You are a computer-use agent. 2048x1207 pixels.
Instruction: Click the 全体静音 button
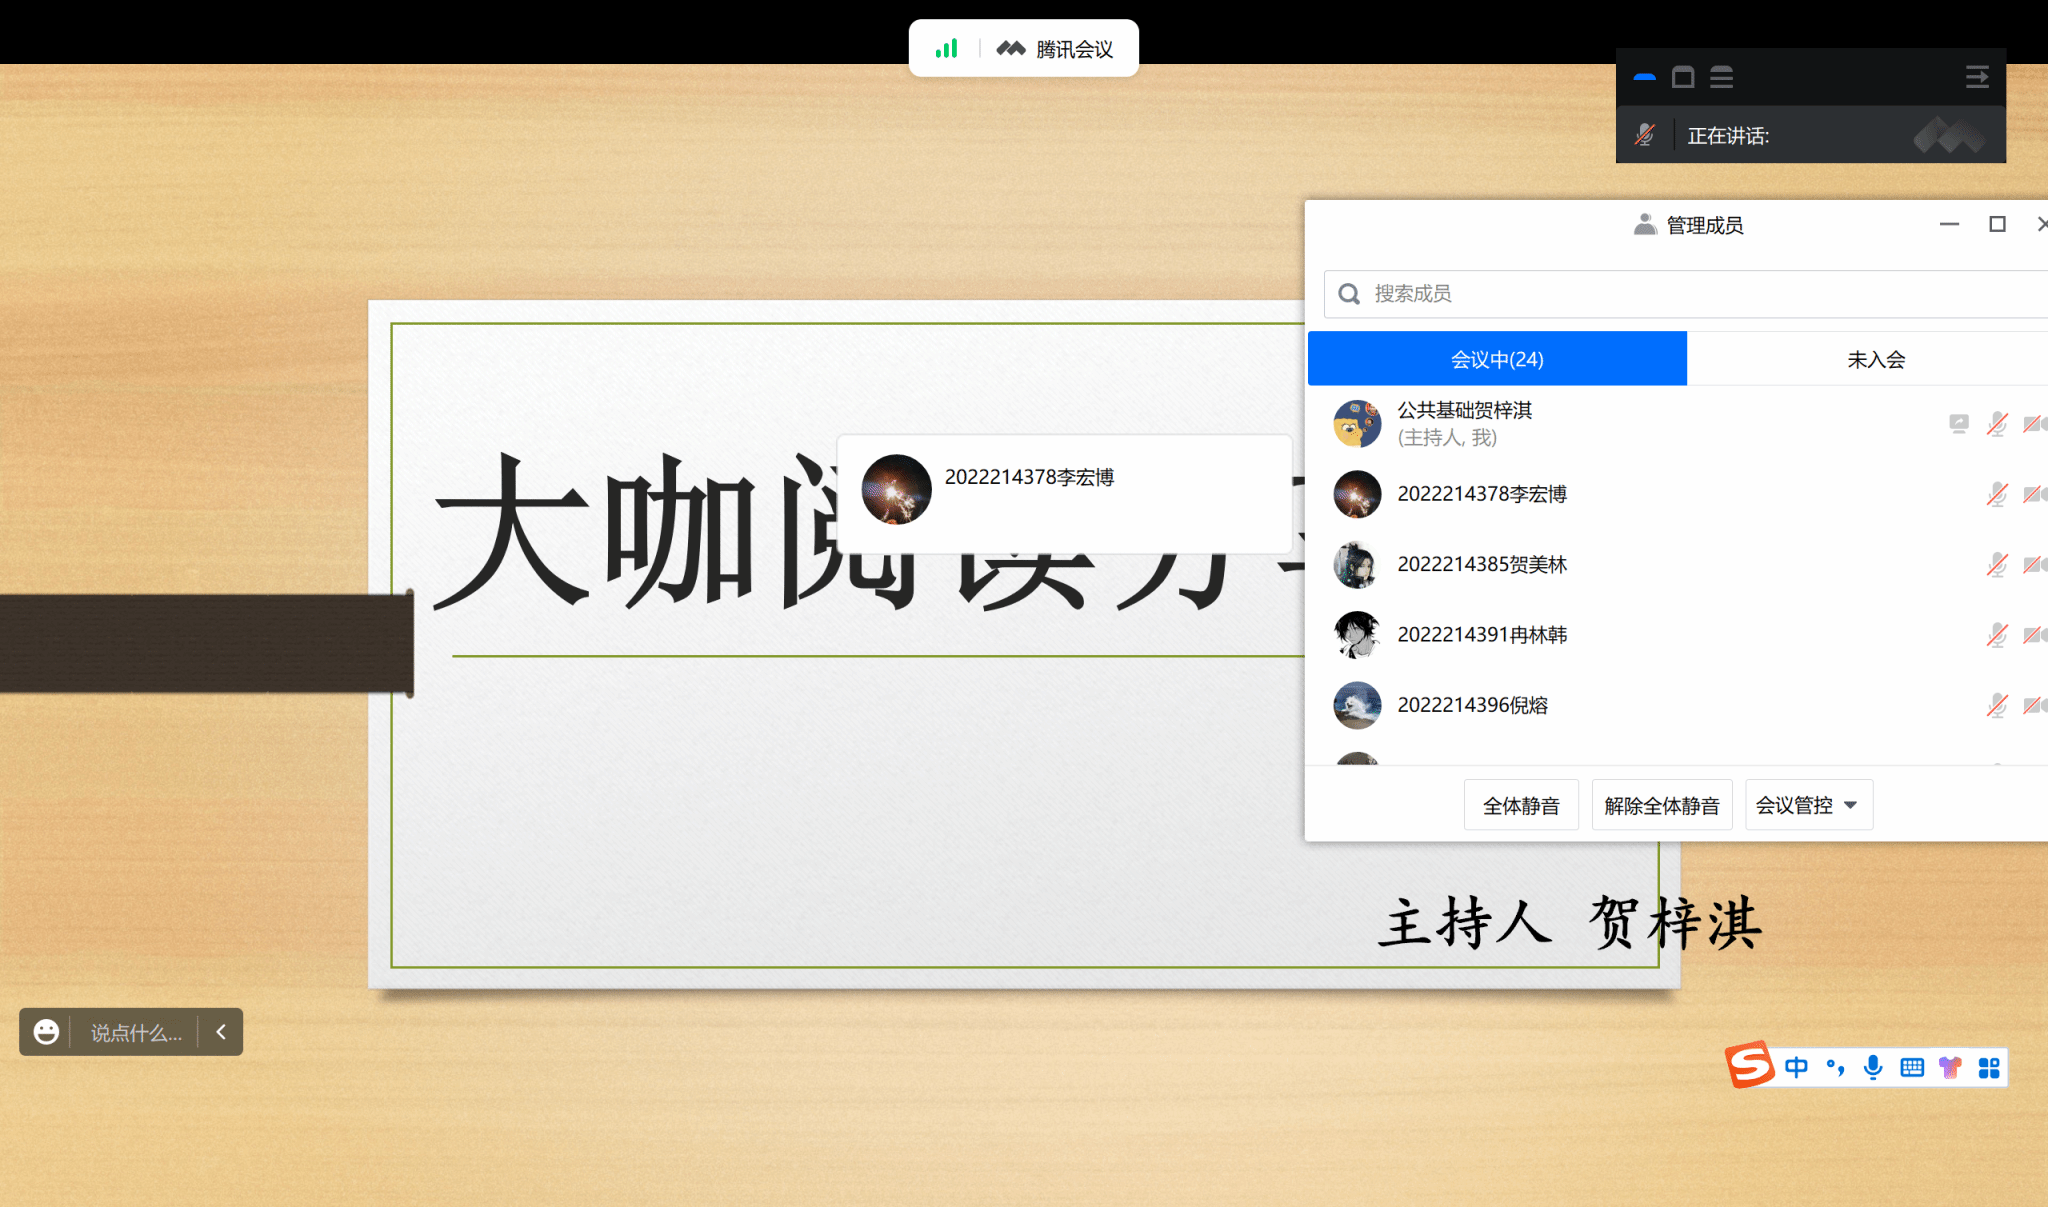1521,805
